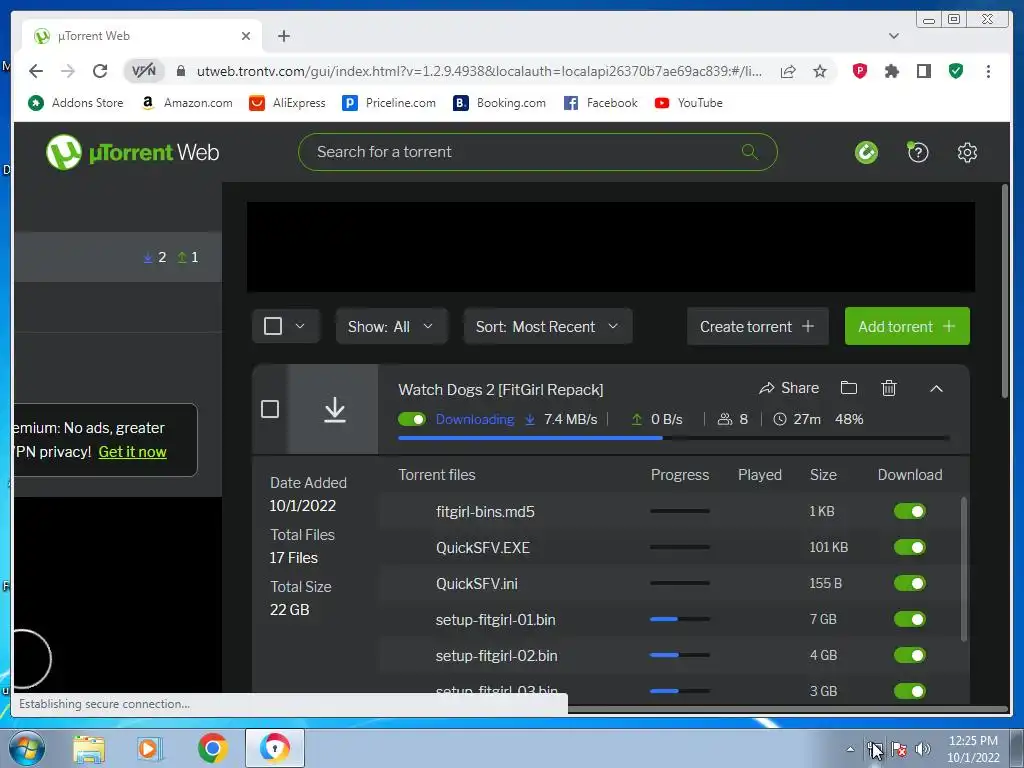
Task: Toggle download for setup-fitgirl-02.bin
Action: [x=910, y=655]
